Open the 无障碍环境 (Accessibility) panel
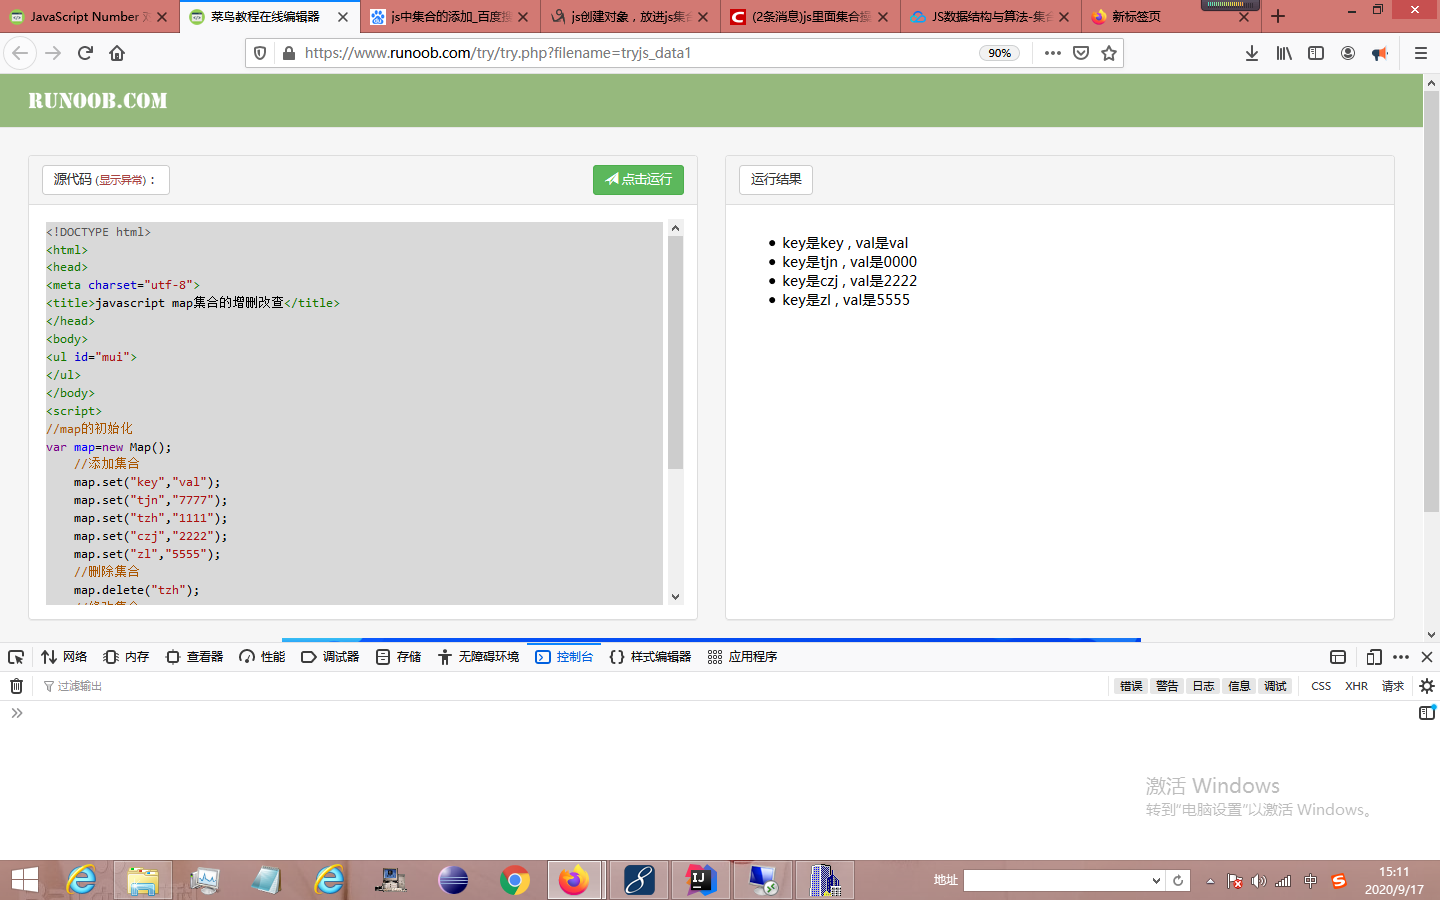 478,656
